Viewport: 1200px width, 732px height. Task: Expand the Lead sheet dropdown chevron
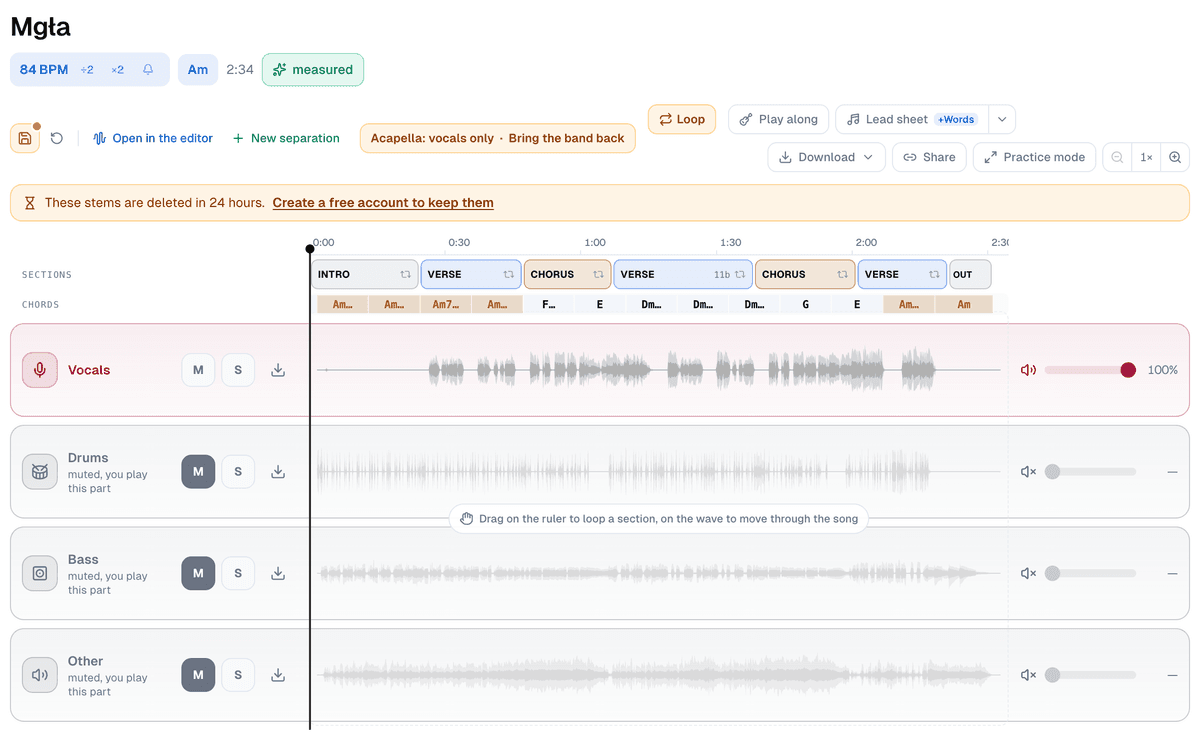(1002, 119)
